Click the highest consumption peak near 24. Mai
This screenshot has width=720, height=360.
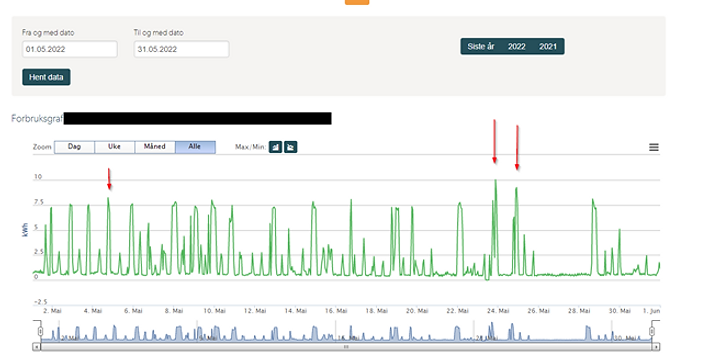(x=495, y=180)
